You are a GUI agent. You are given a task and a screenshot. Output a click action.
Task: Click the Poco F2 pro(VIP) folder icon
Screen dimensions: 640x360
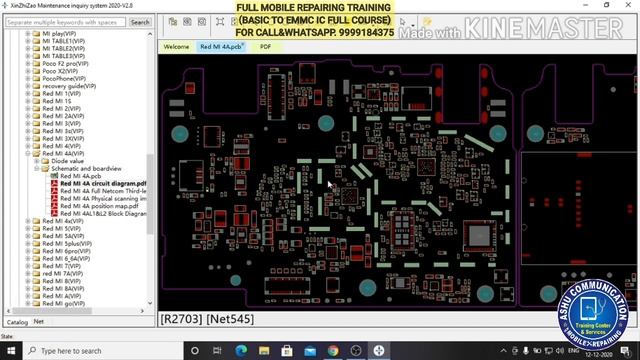click(36, 64)
